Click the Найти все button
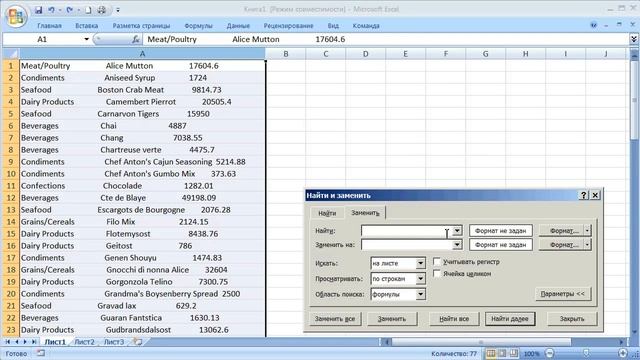The width and height of the screenshot is (640, 360). [454, 319]
